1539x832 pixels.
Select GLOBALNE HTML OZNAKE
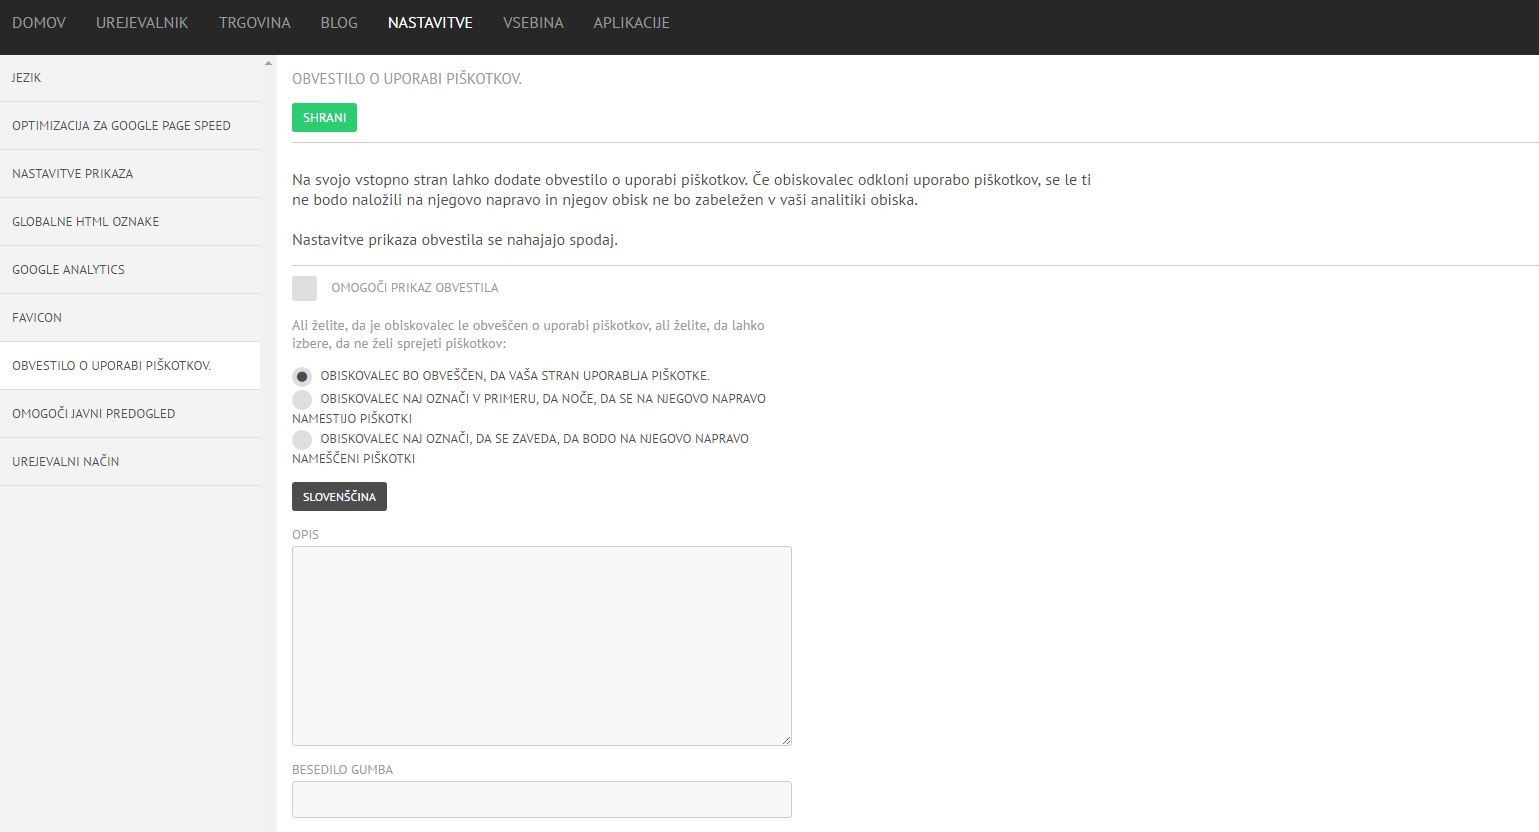(130, 222)
